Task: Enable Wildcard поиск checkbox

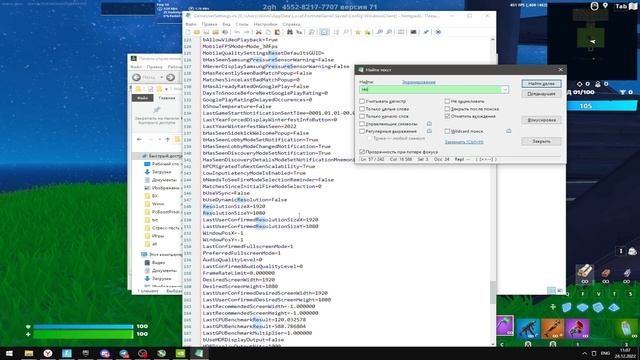Action: (x=447, y=131)
